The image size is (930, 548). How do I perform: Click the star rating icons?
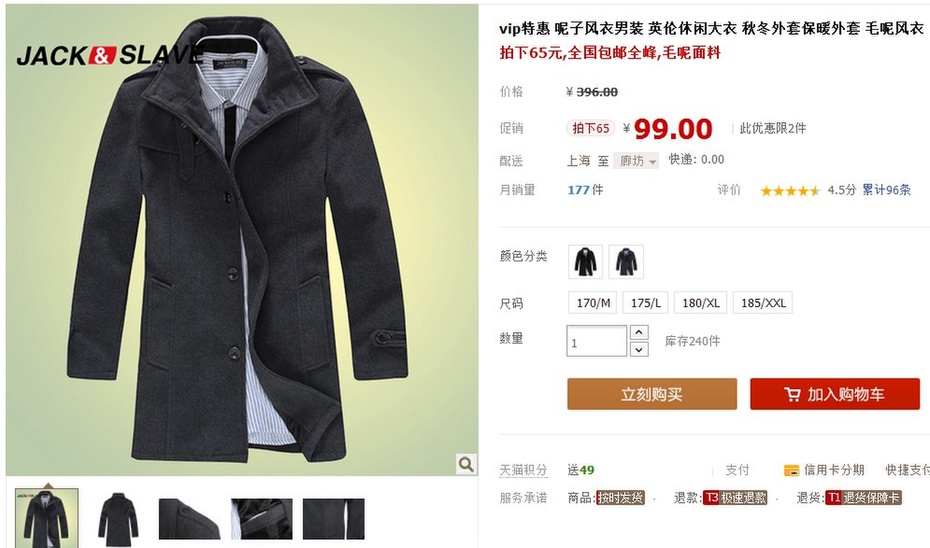coord(790,190)
